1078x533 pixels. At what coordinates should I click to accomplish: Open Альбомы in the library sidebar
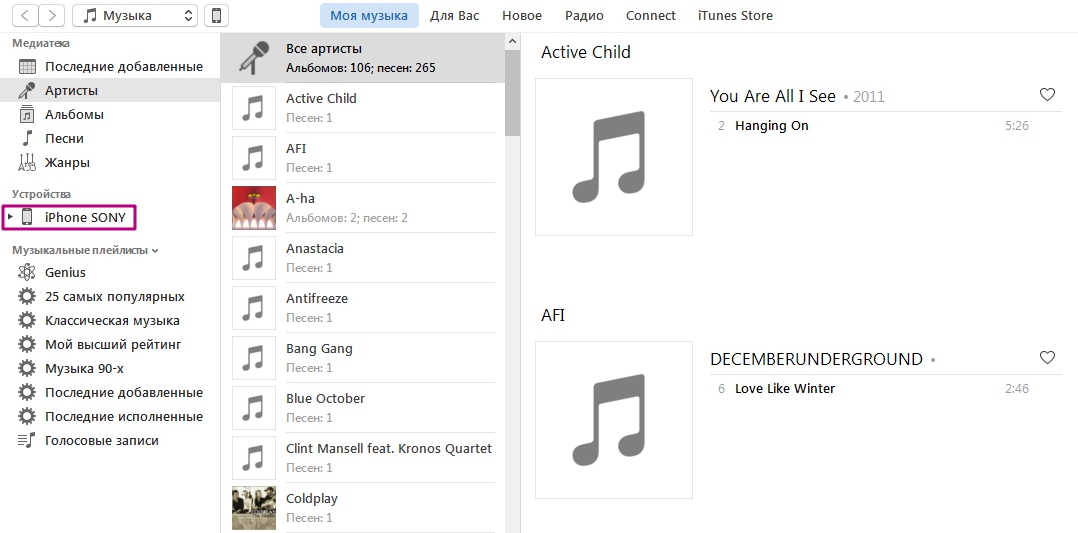[x=74, y=114]
